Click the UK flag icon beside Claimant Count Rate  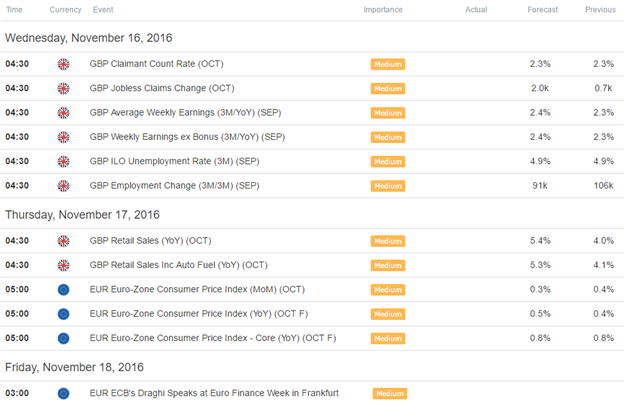[63, 64]
